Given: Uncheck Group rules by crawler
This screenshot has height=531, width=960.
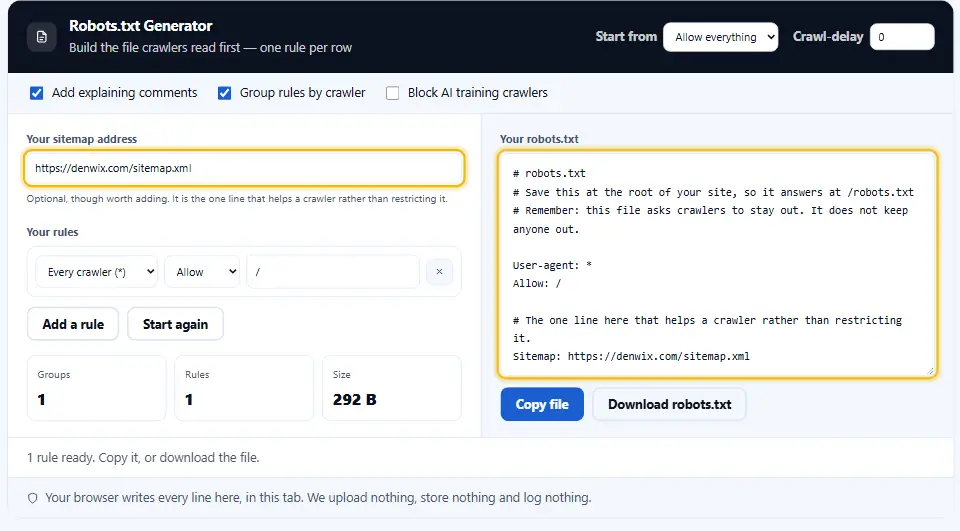Looking at the screenshot, I should tap(225, 93).
